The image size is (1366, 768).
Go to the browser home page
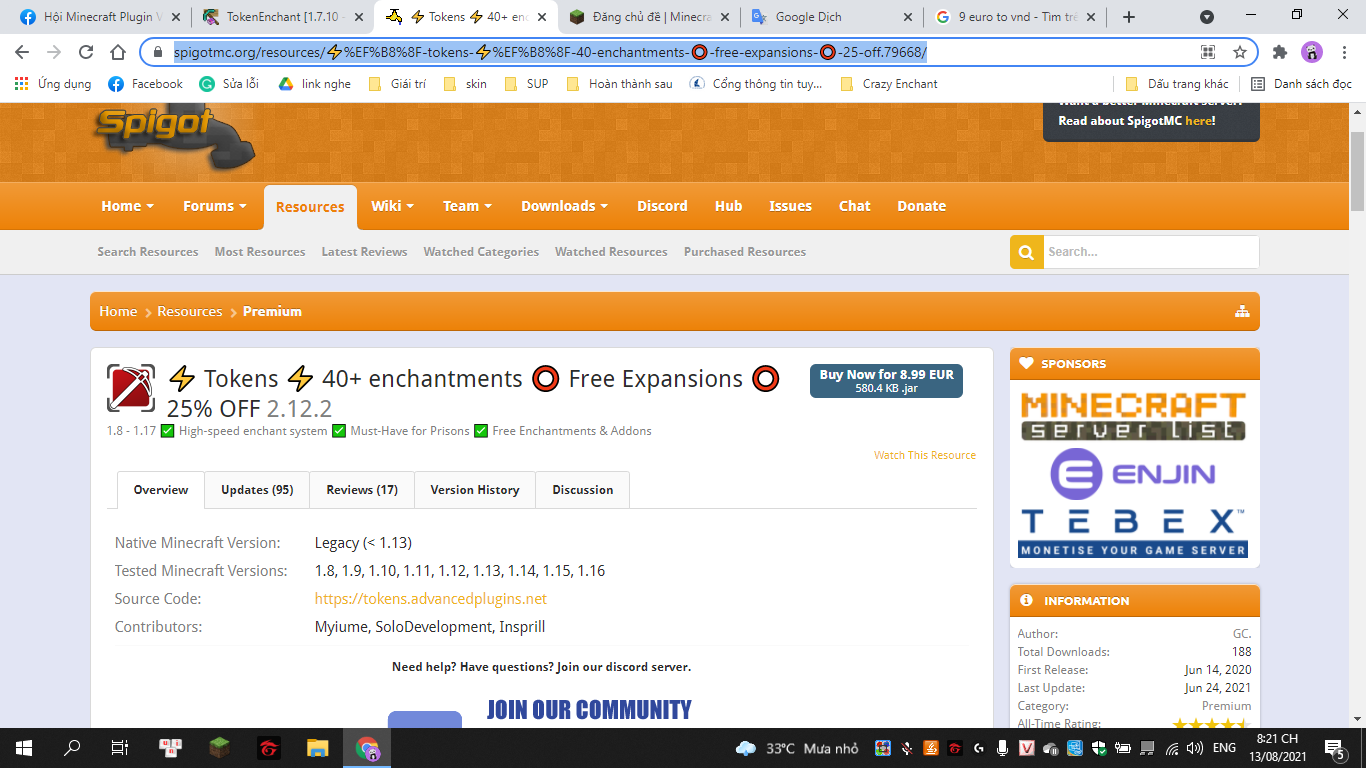point(118,52)
